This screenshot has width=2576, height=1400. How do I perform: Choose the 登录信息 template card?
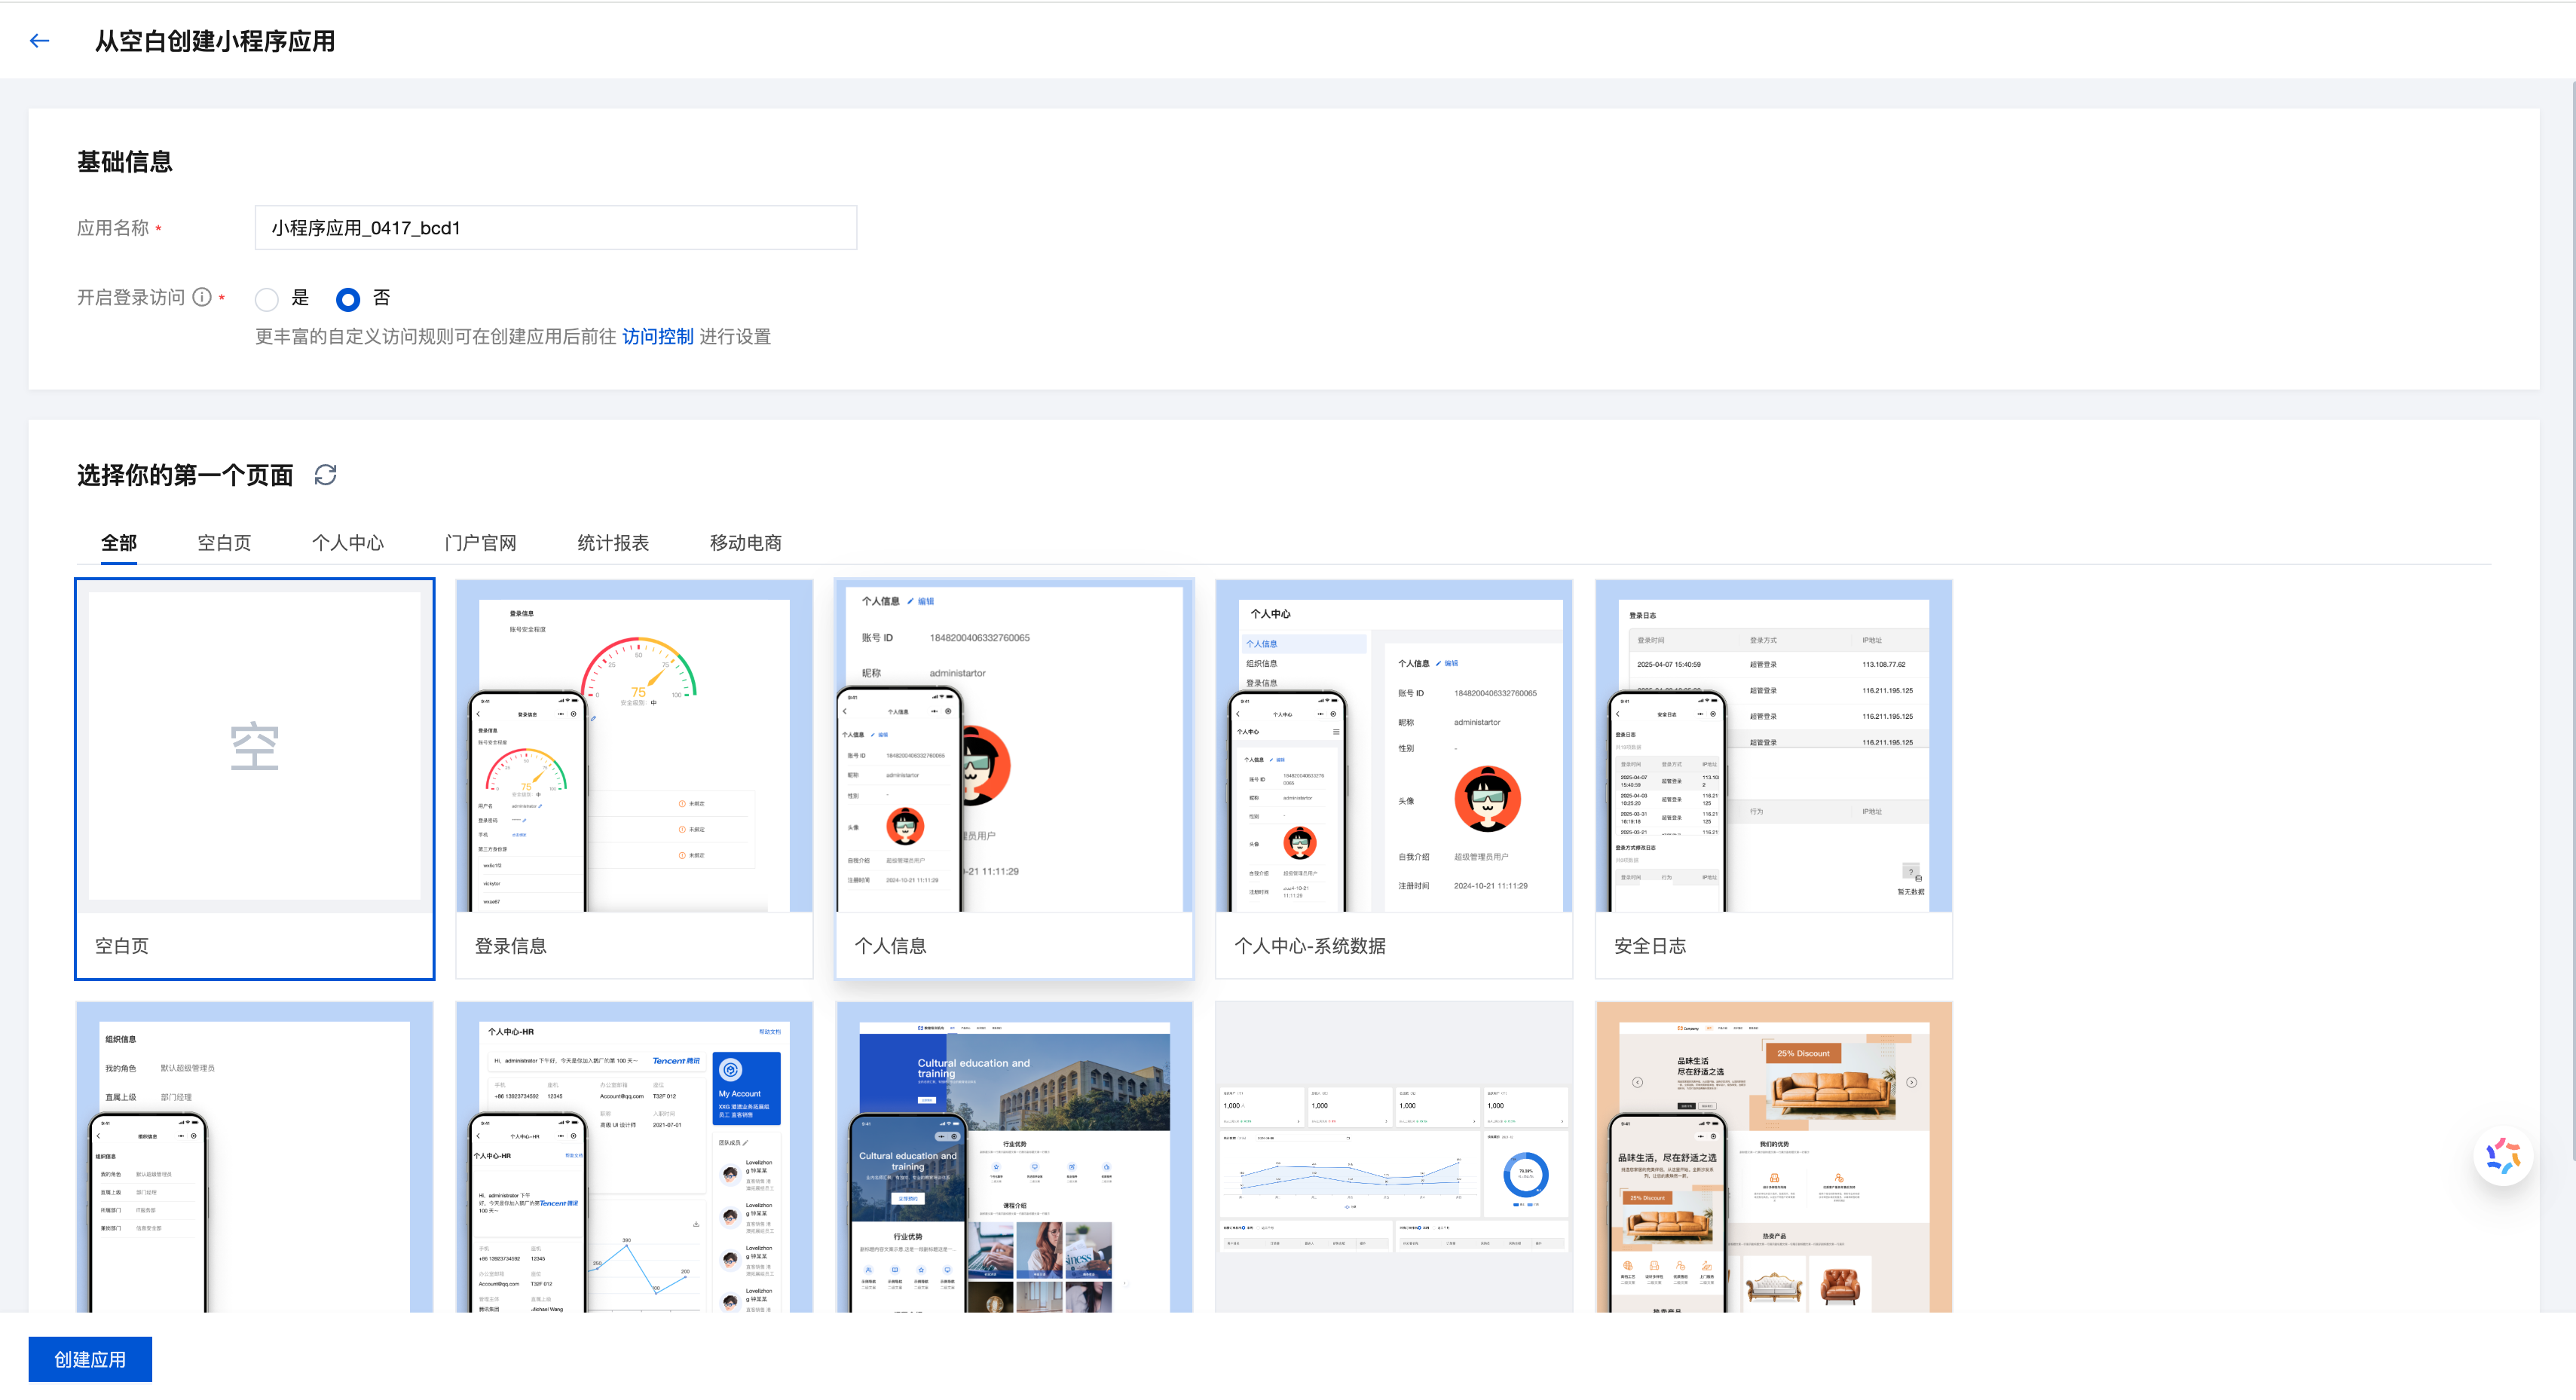[x=634, y=779]
